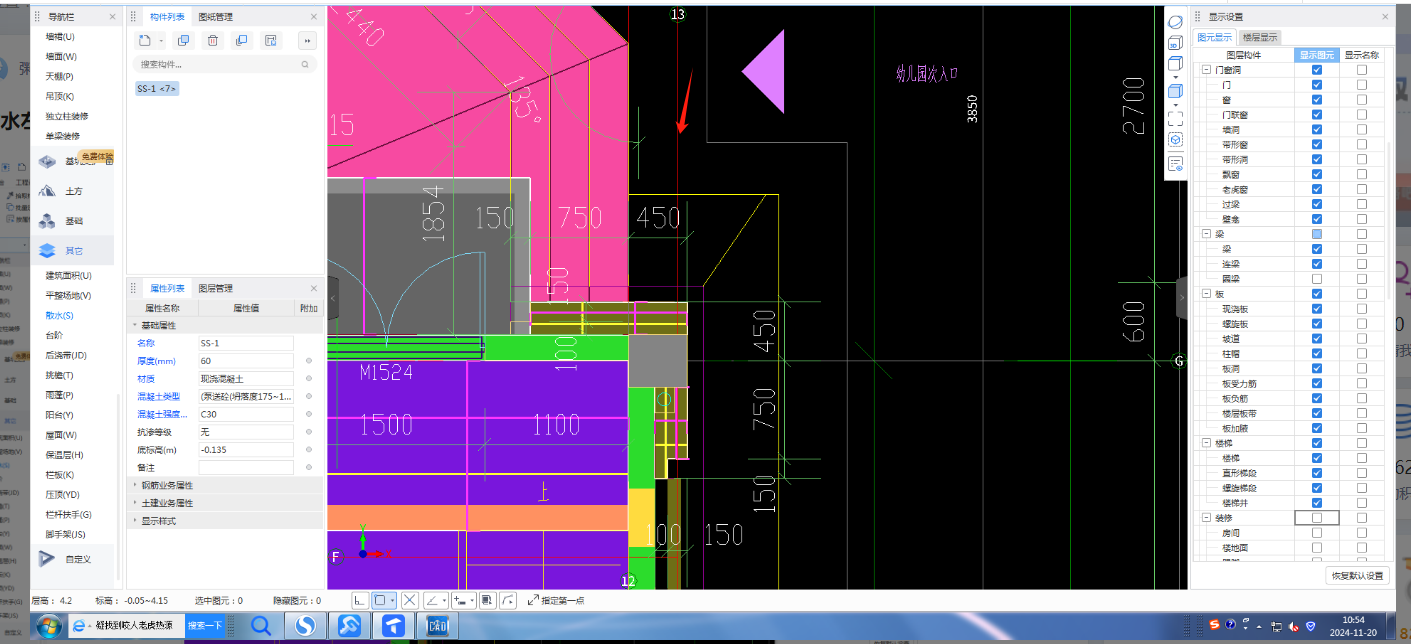1411x644 pixels.
Task: Click the hexagon local 3D icon
Action: coord(1176,139)
